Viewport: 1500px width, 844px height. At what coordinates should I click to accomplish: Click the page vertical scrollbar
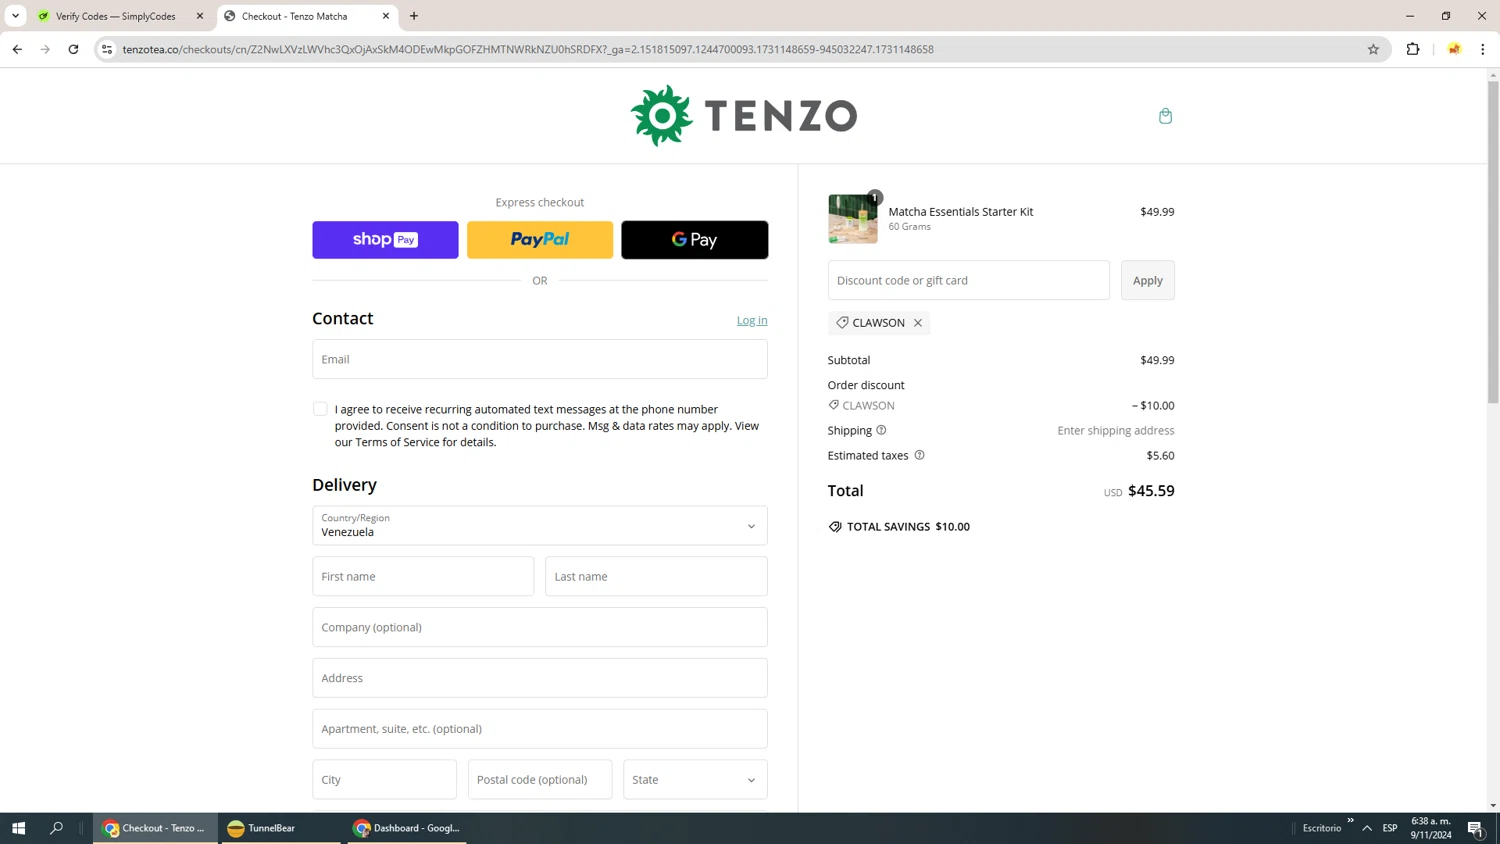click(1493, 242)
